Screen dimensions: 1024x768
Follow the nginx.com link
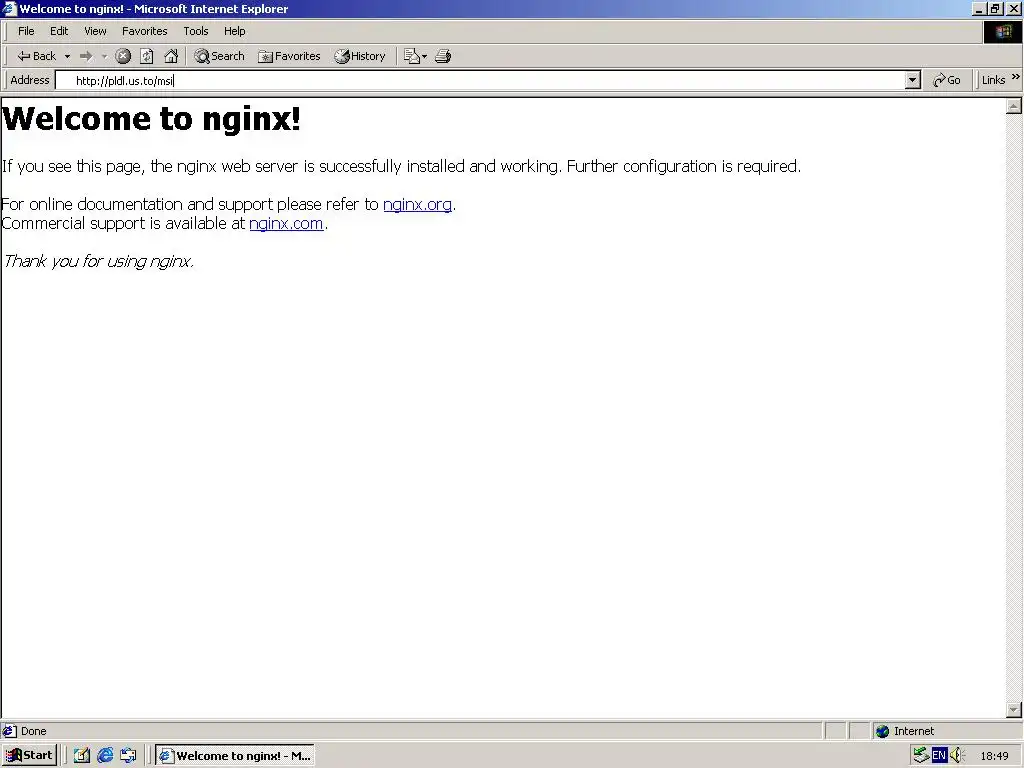[x=286, y=223]
